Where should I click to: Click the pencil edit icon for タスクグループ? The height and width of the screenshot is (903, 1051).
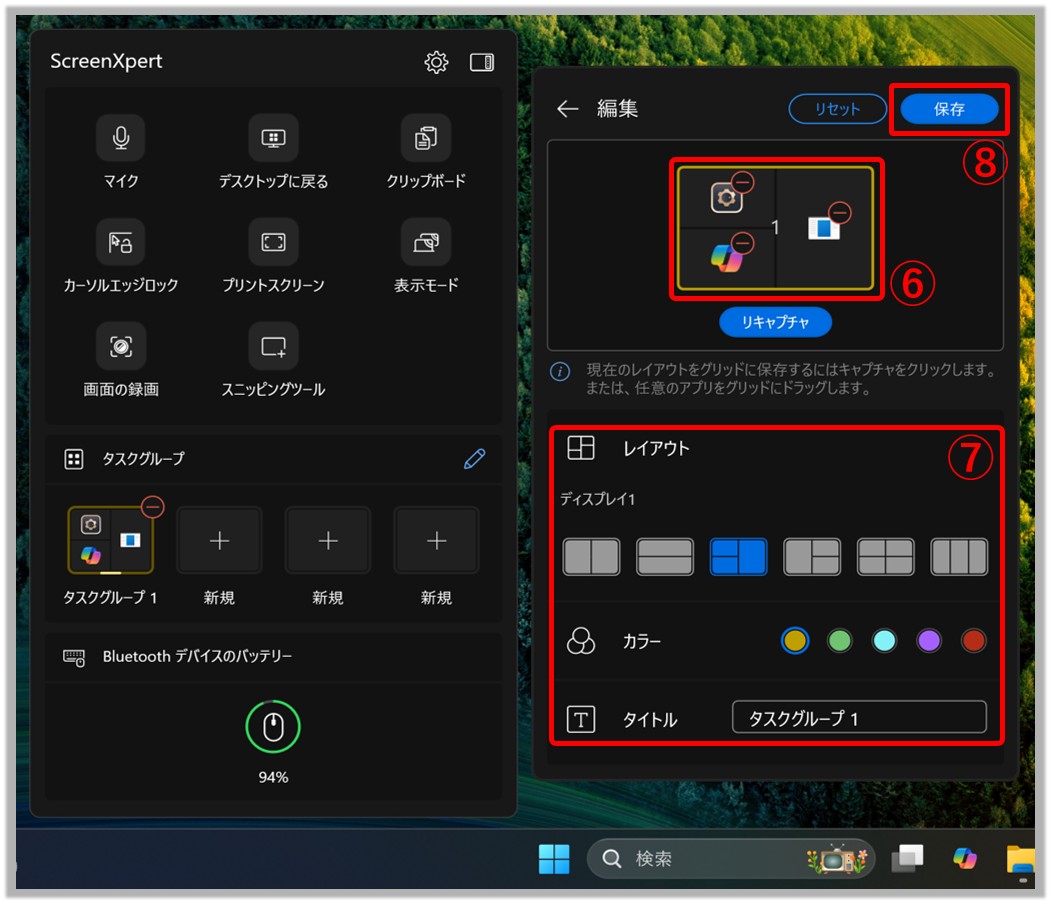pyautogui.click(x=475, y=459)
